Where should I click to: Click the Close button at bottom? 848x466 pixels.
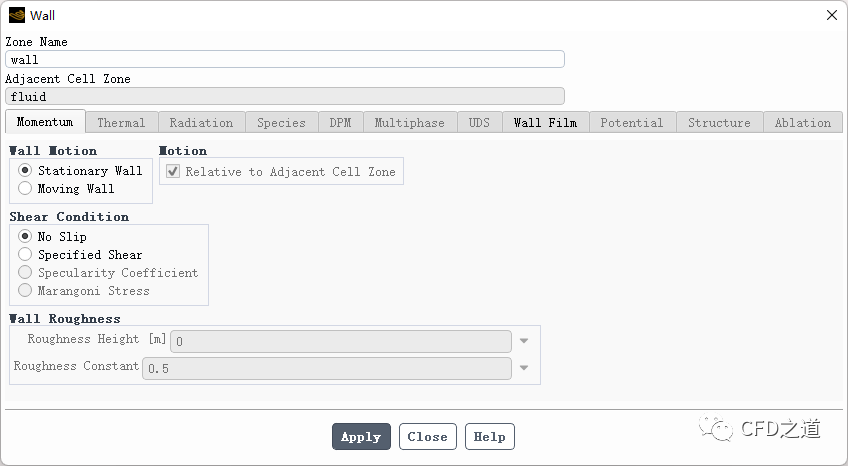click(x=427, y=437)
